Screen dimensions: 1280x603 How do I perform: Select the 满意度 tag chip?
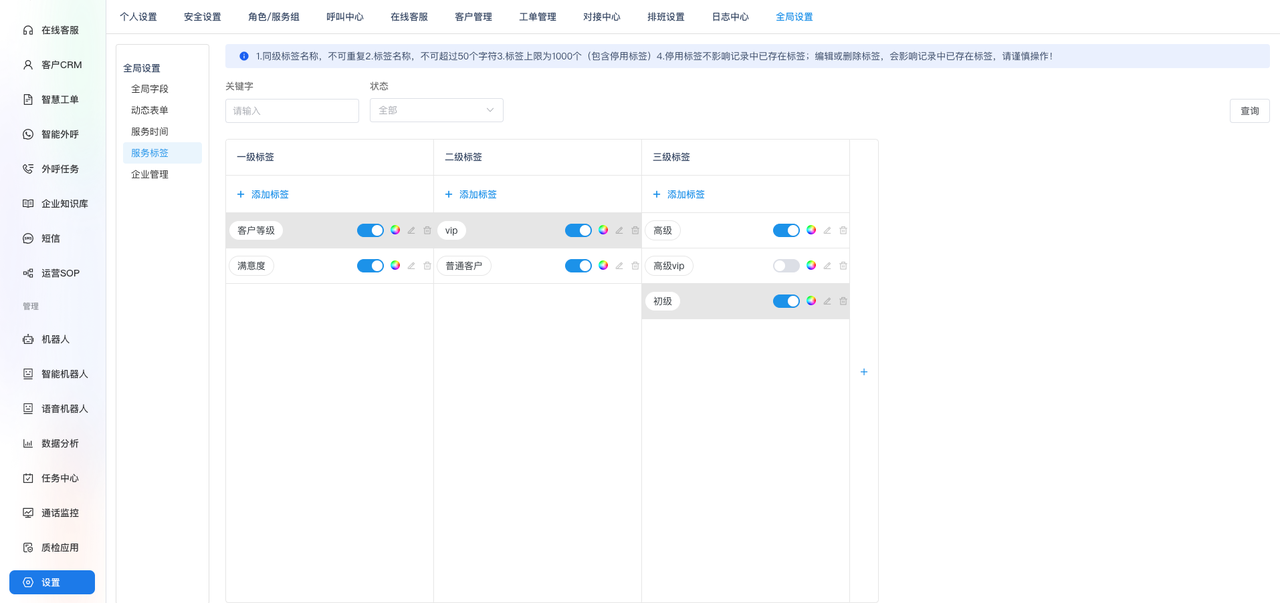251,266
